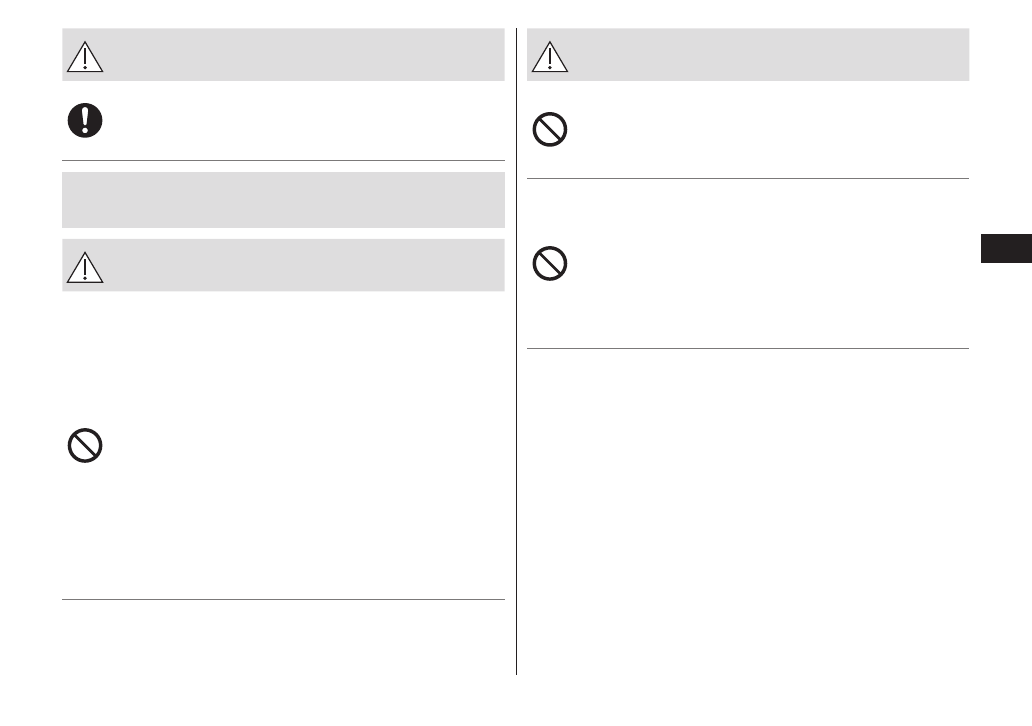Click the warning triangle in the top-right banner
1032x726 pixels.
pyautogui.click(x=550, y=58)
